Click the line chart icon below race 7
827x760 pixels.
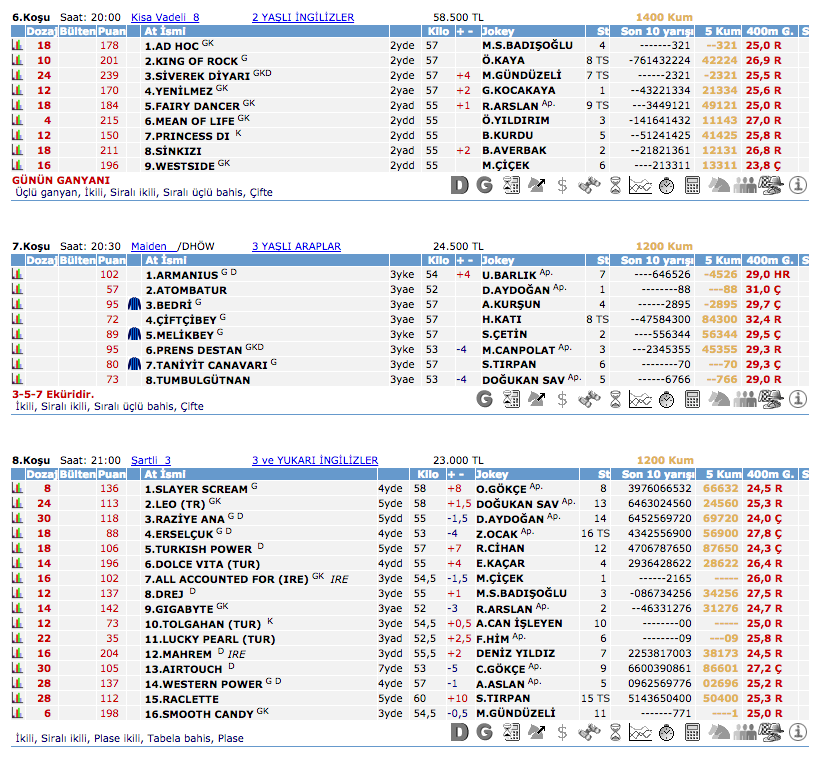tap(641, 399)
